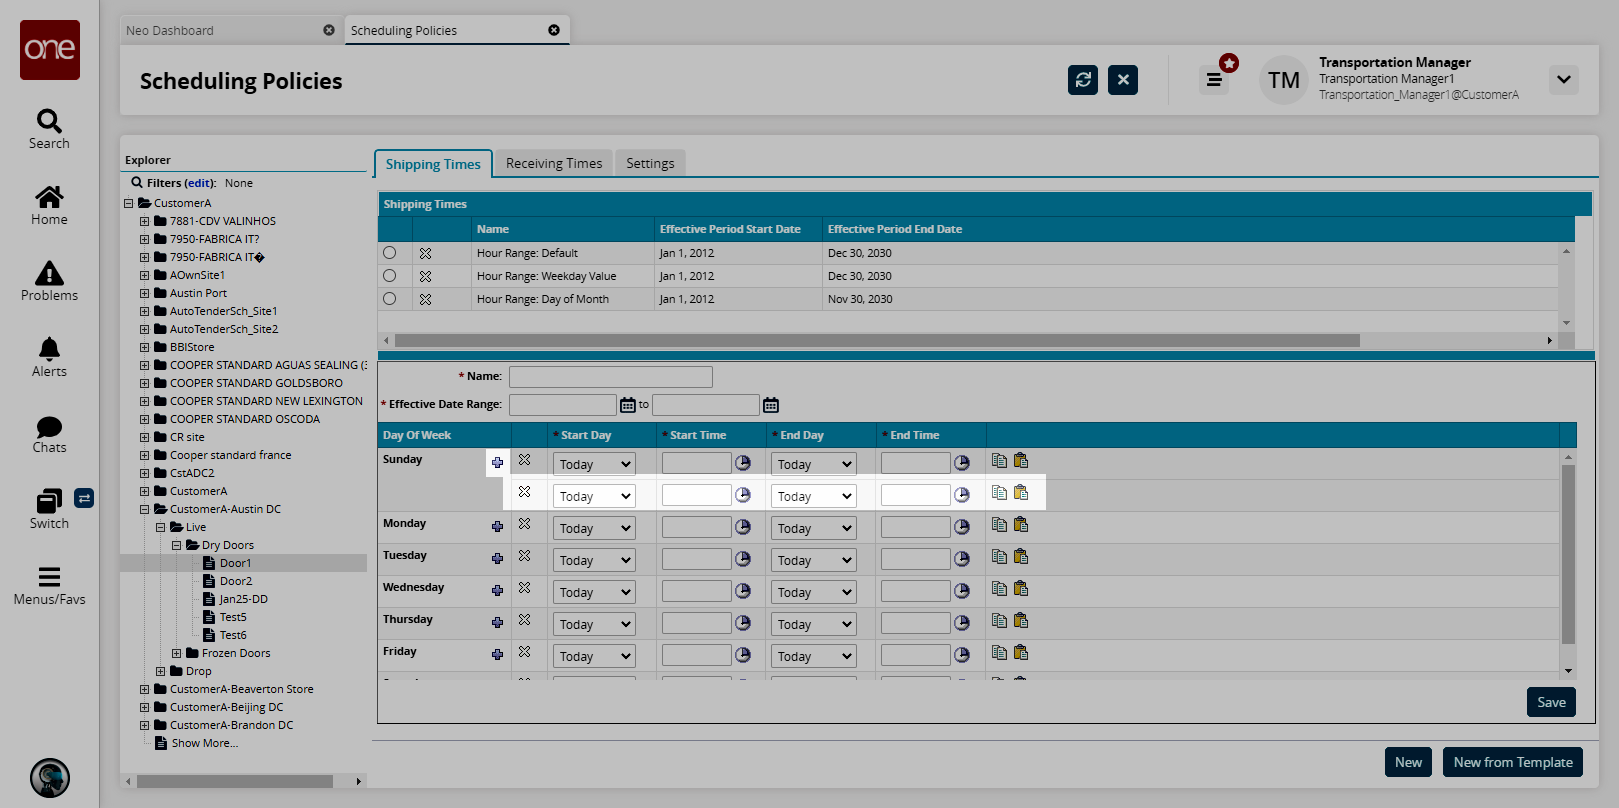1619x808 pixels.
Task: Click the refresh icon in the header
Action: [1082, 80]
